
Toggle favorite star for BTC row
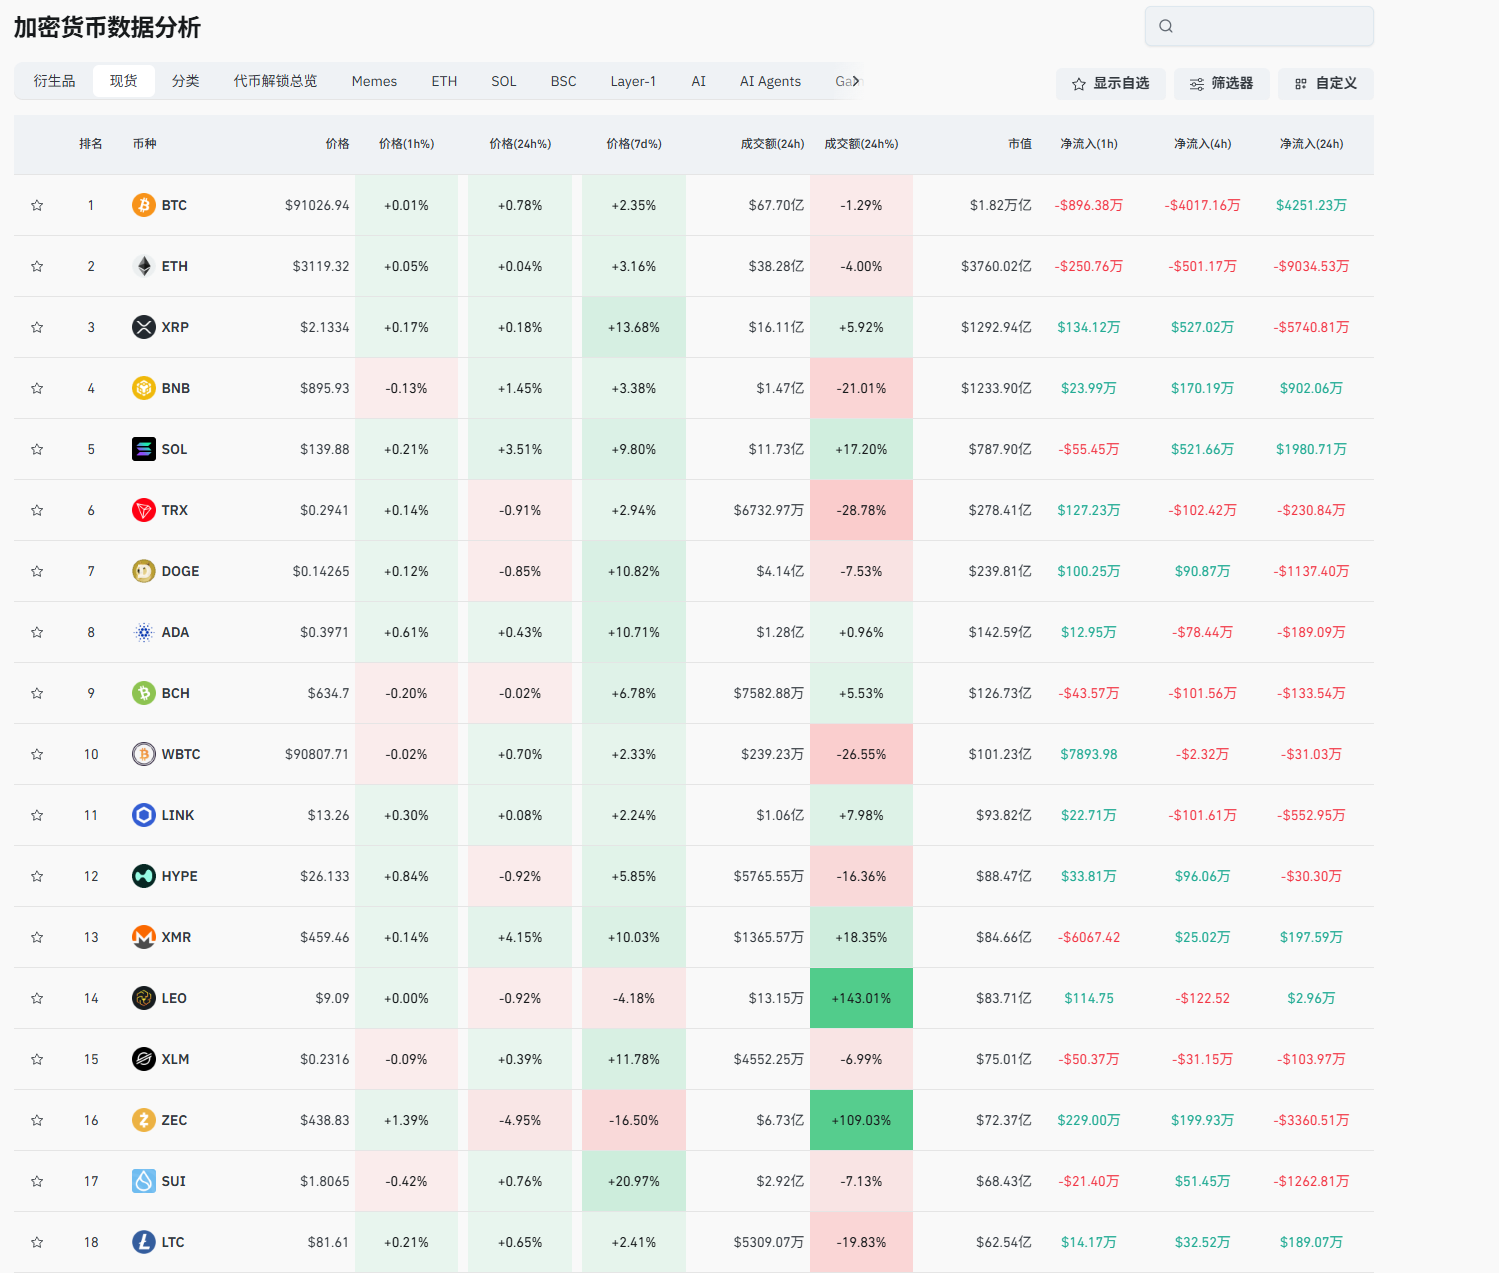(x=37, y=205)
